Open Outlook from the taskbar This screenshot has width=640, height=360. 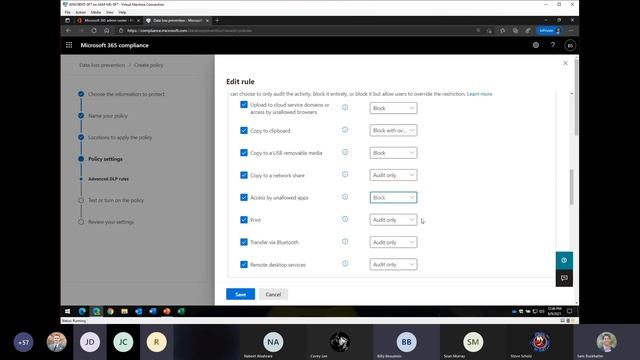pyautogui.click(x=139, y=311)
